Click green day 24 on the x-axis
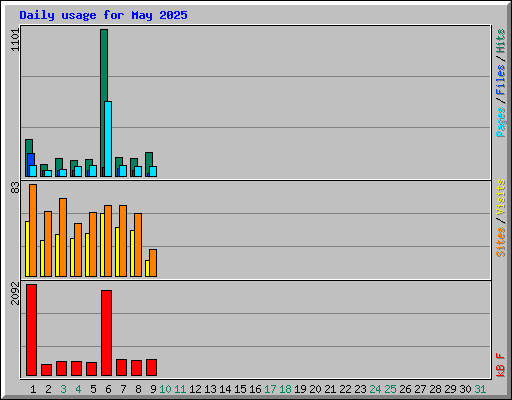 pos(375,389)
